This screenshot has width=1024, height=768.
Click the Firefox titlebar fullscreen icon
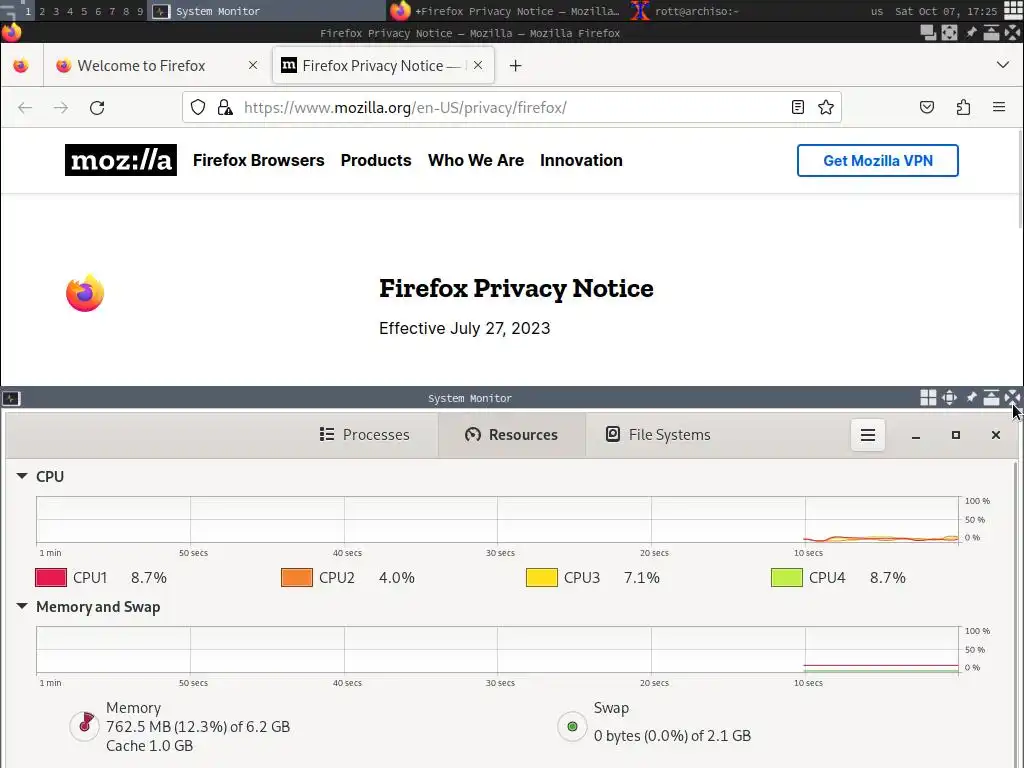(x=950, y=33)
